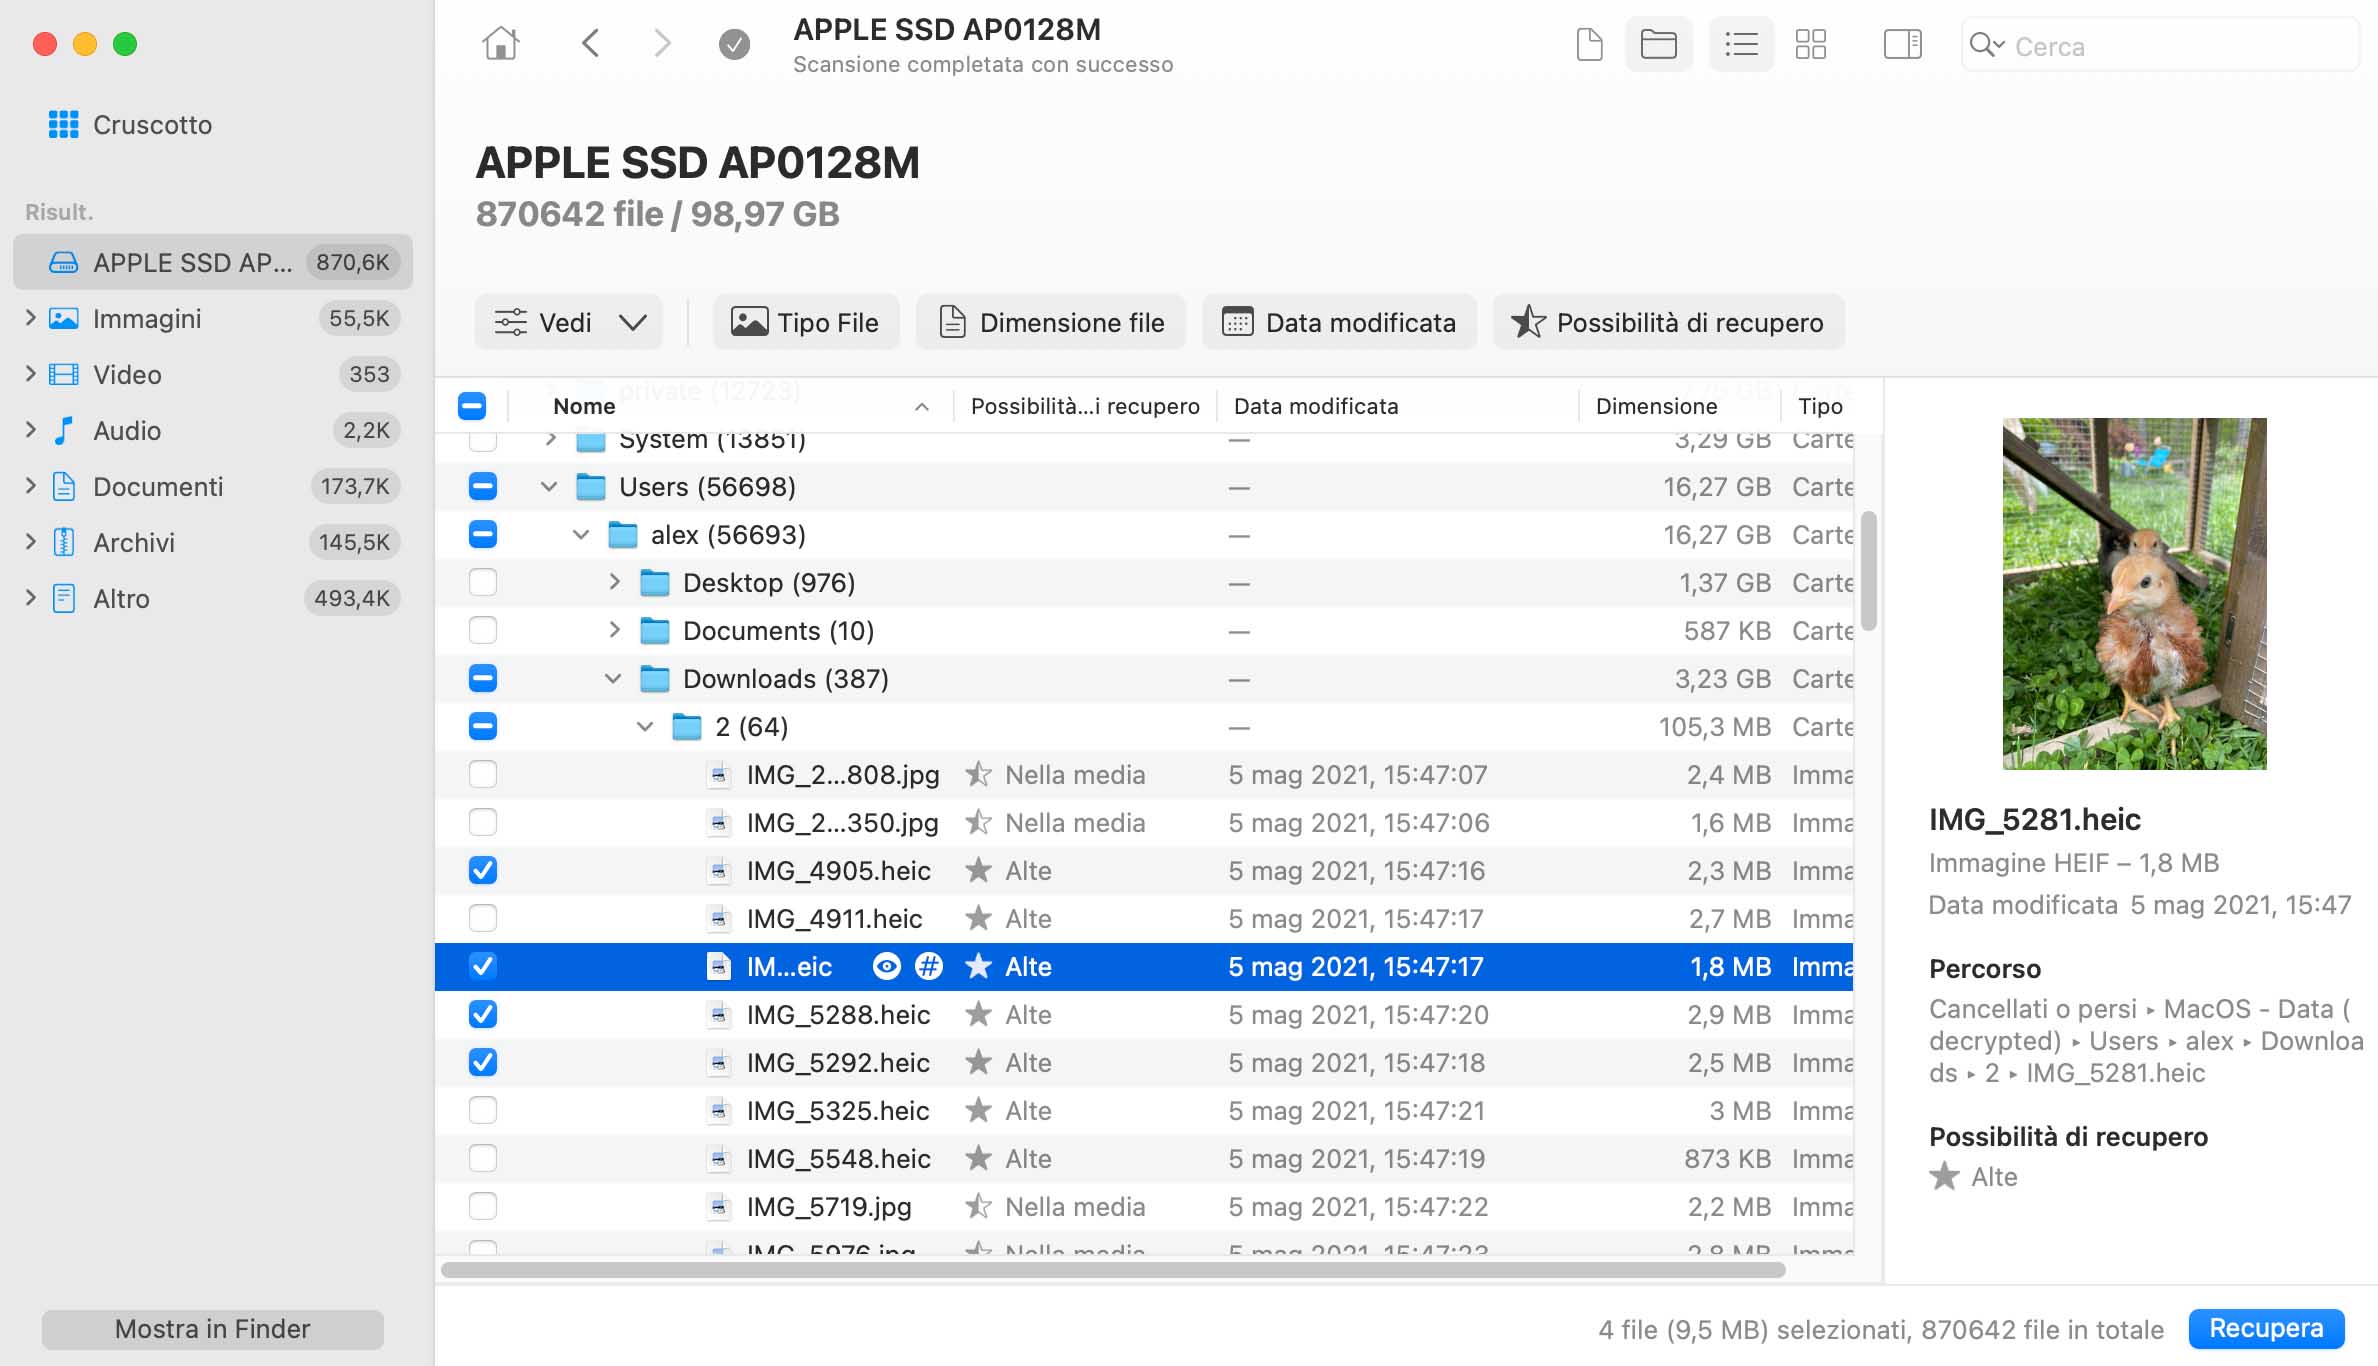Click the scan completed checkmark icon

(734, 44)
